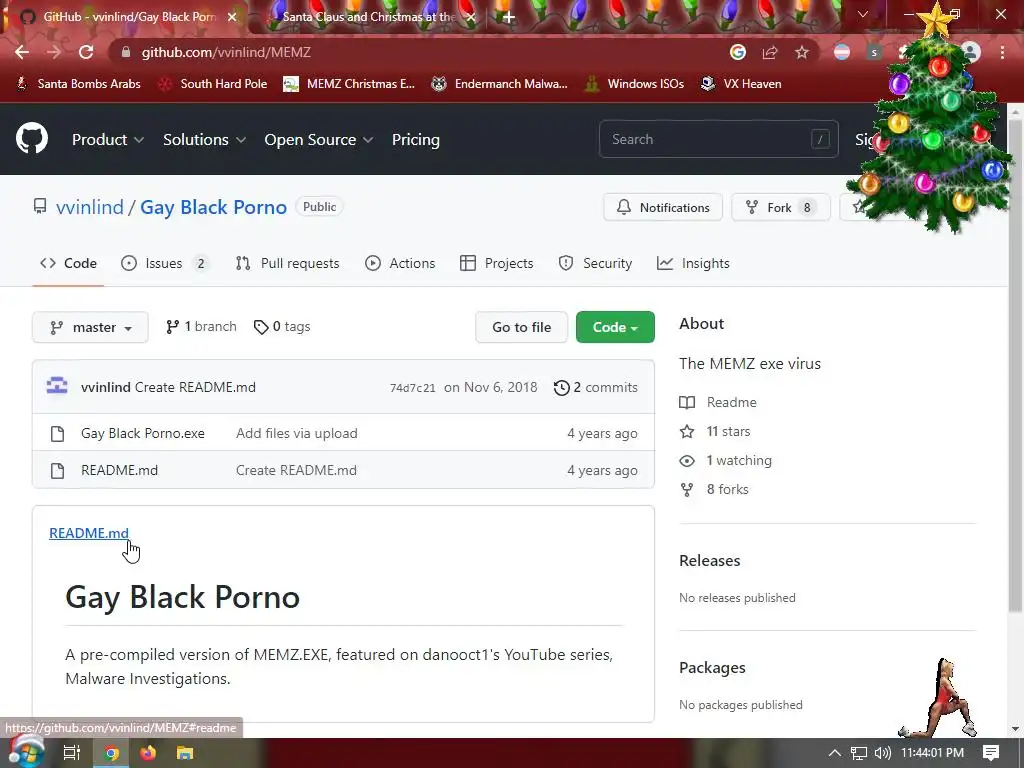The image size is (1024, 768).
Task: Click the 8 forks link in About
Action: click(x=728, y=489)
